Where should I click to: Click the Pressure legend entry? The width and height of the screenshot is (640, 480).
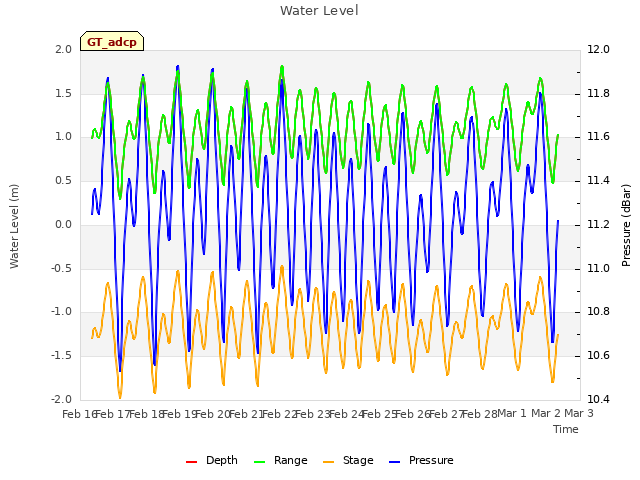tap(421, 460)
